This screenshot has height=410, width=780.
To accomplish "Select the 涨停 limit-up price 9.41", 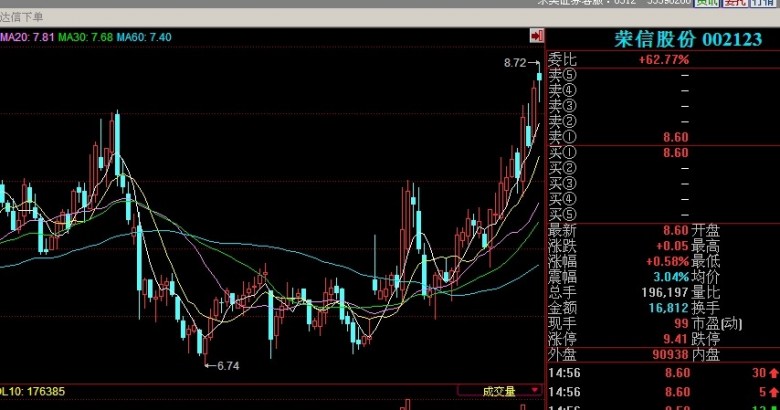I will click(x=676, y=339).
